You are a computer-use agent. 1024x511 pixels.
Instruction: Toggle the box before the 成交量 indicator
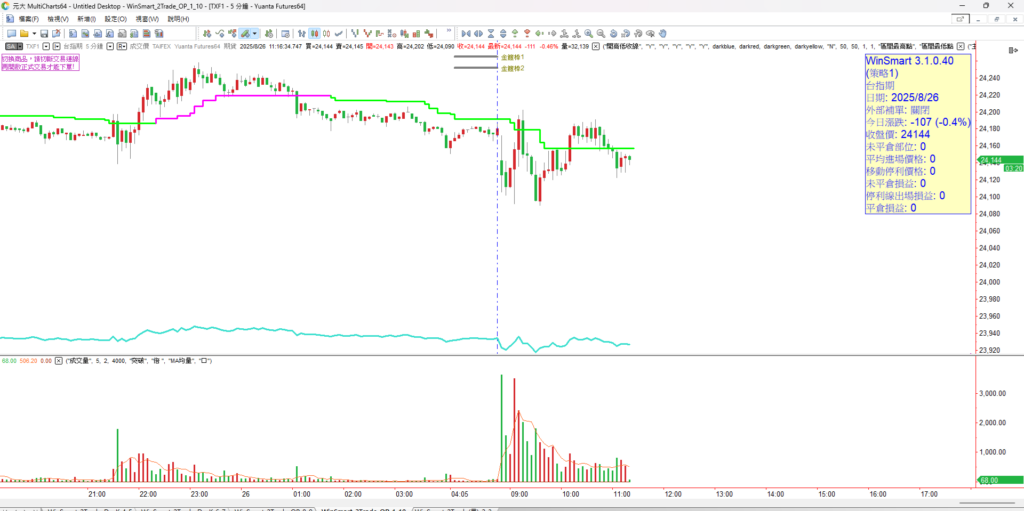[x=60, y=359]
